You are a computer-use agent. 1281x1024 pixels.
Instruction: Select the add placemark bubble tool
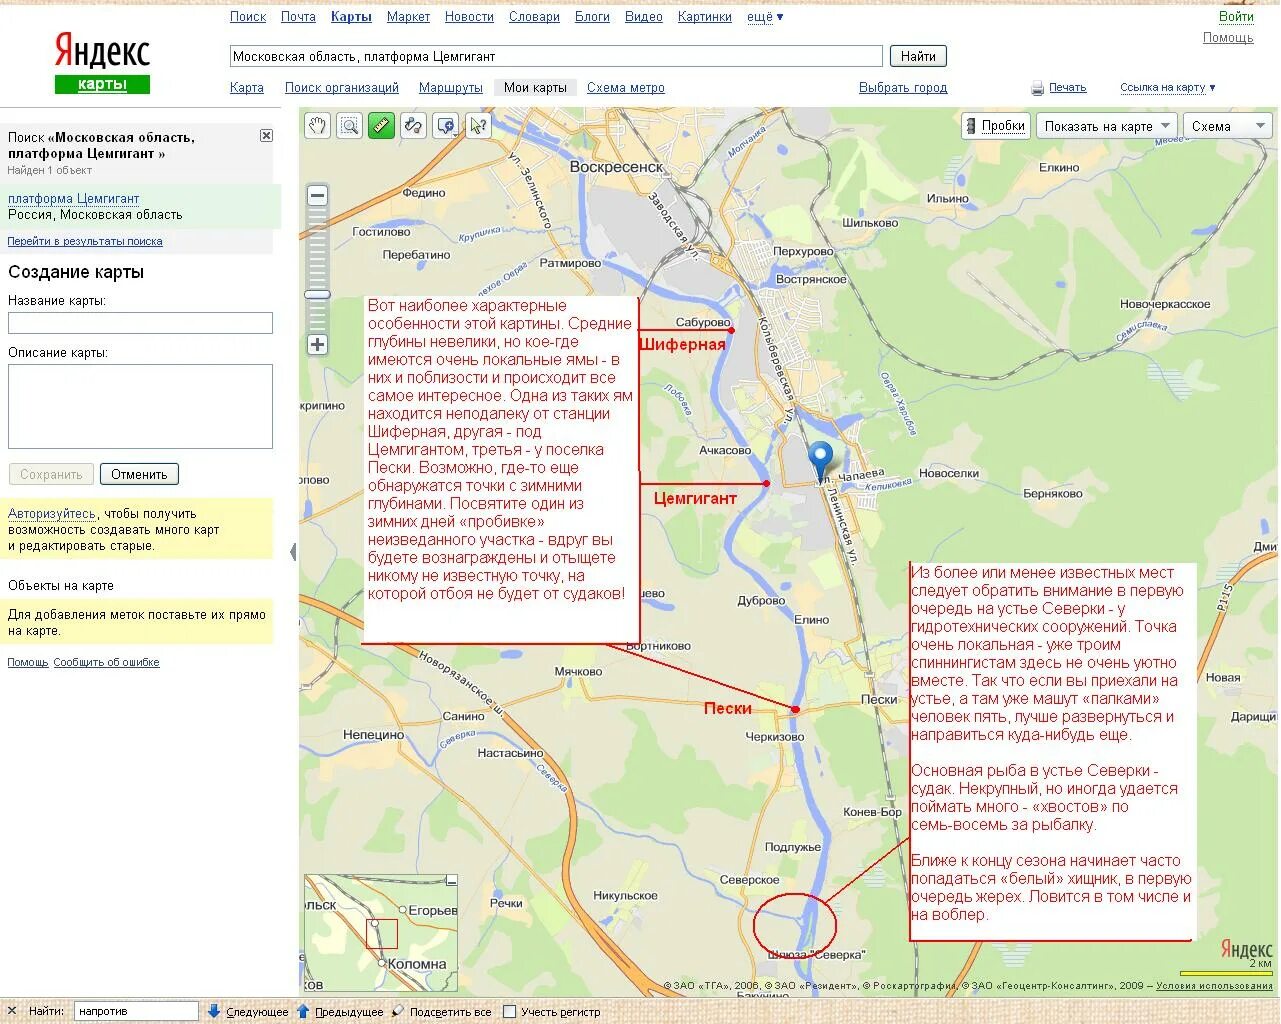pos(446,126)
